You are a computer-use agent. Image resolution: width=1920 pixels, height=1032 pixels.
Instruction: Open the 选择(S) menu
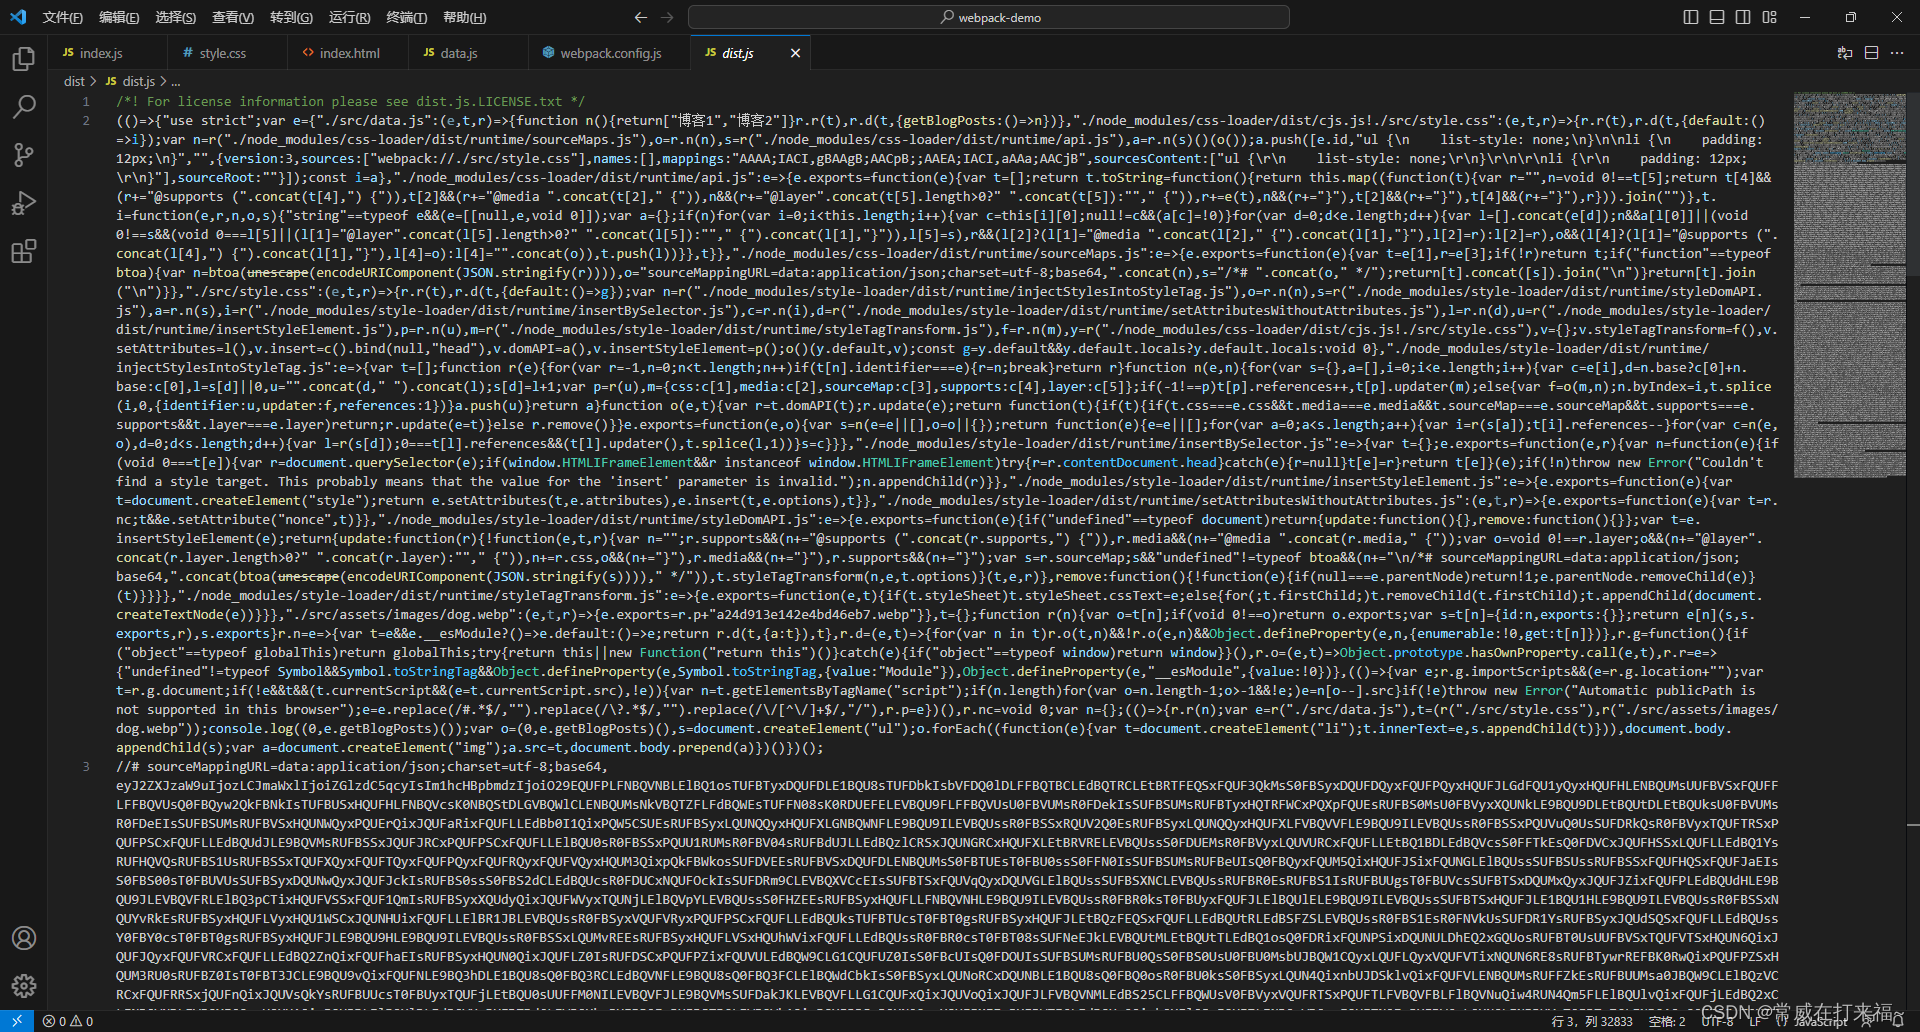point(175,17)
